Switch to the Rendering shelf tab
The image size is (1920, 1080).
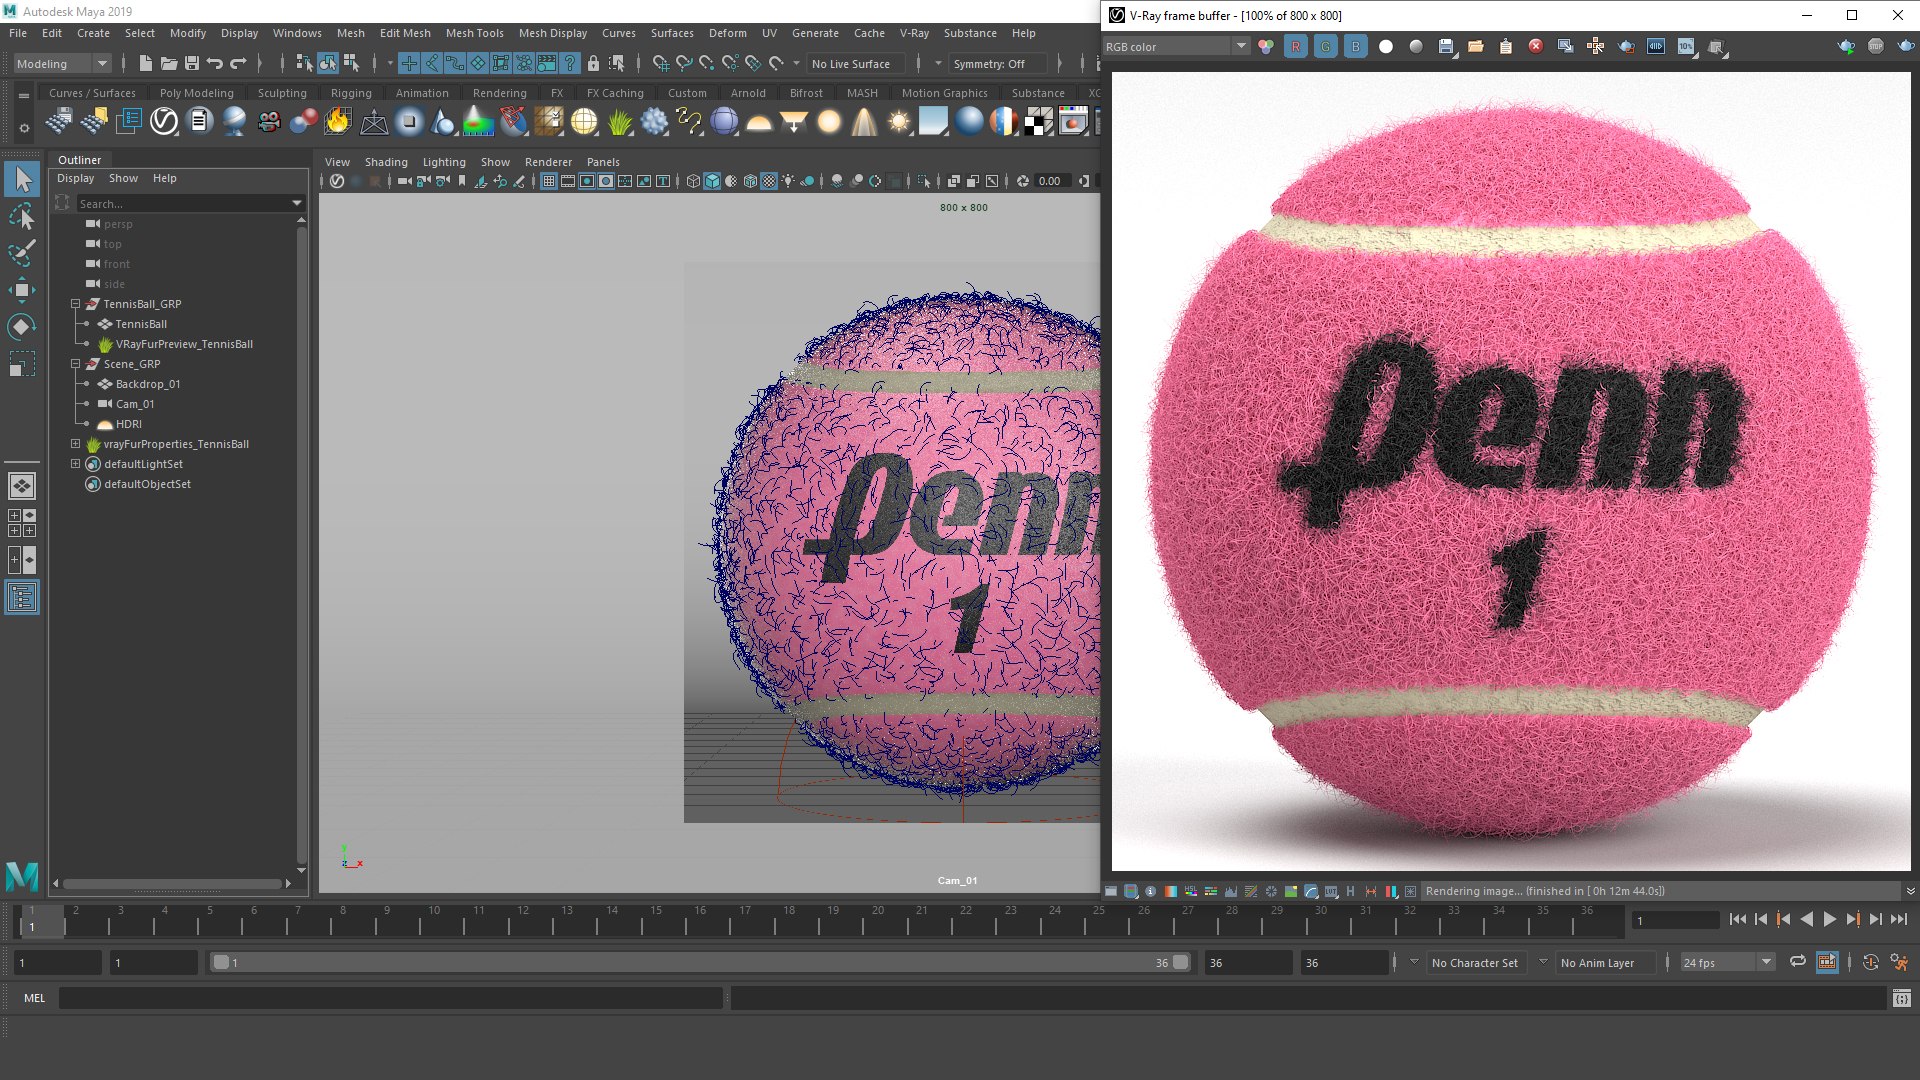coord(499,92)
